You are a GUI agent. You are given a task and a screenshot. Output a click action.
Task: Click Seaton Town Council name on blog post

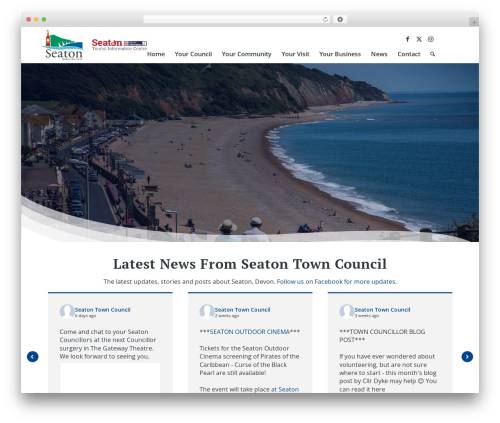[382, 310]
